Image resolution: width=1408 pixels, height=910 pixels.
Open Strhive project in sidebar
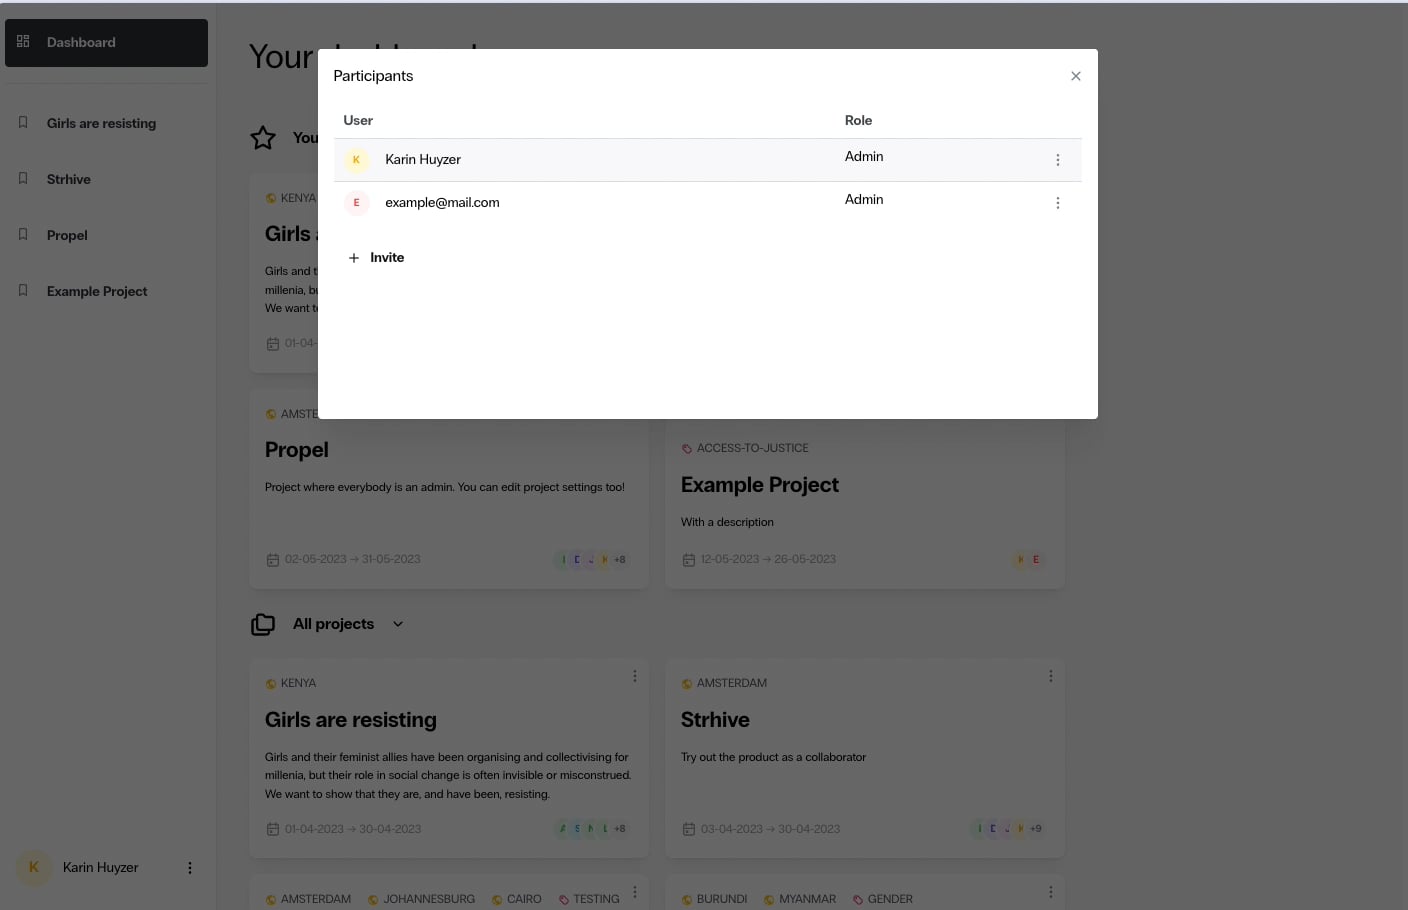pos(68,179)
